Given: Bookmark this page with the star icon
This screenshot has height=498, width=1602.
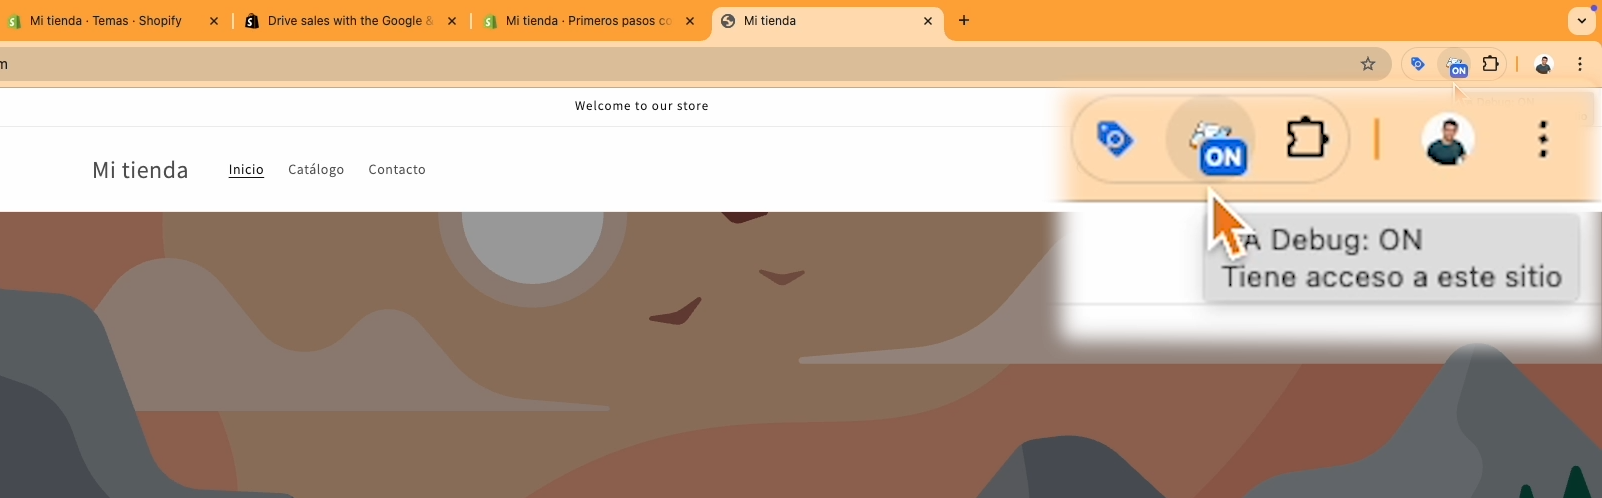Looking at the screenshot, I should click(1368, 64).
